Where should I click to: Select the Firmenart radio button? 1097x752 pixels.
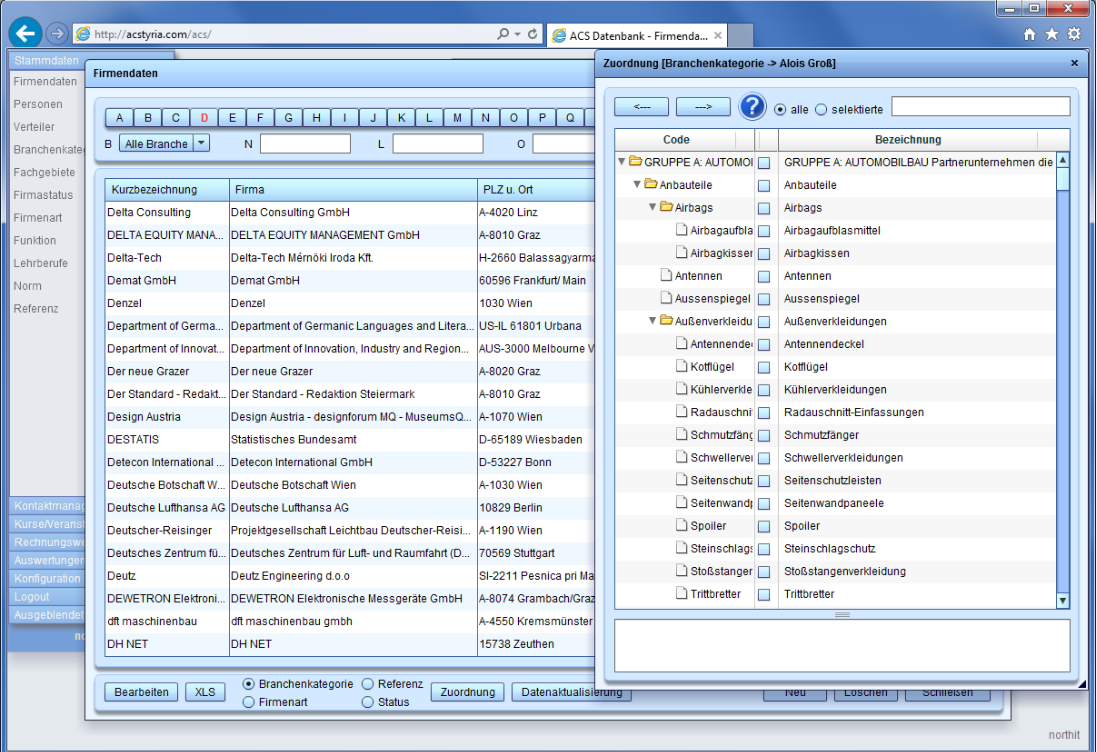[x=248, y=702]
